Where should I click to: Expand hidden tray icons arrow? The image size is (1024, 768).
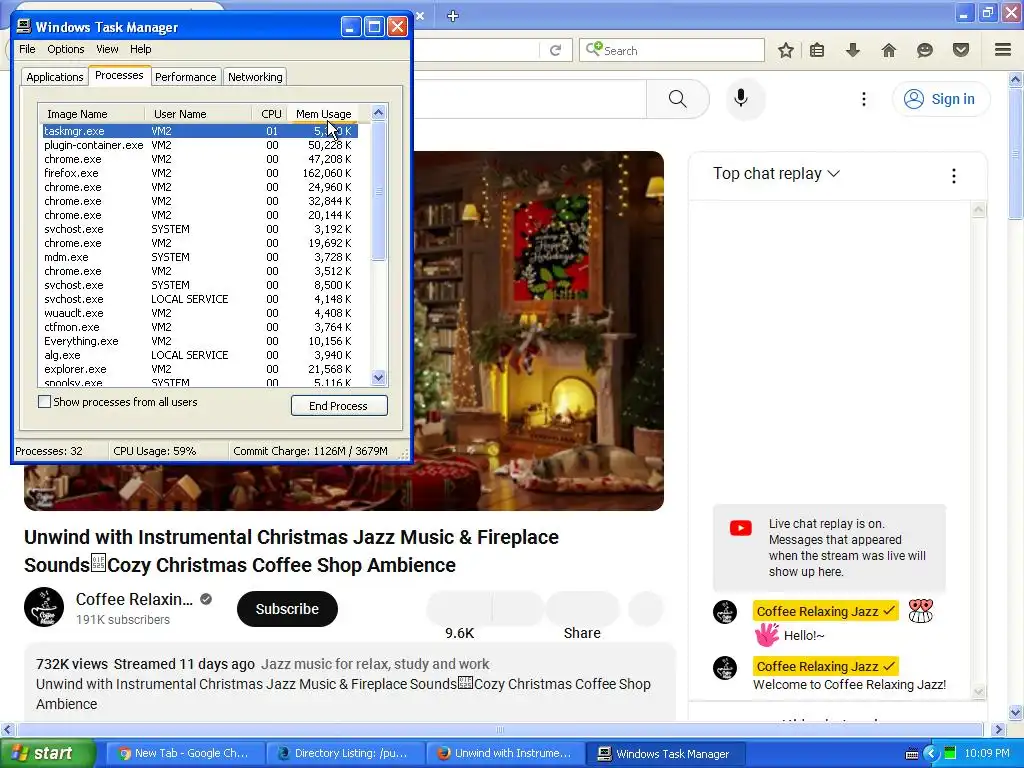[x=931, y=753]
